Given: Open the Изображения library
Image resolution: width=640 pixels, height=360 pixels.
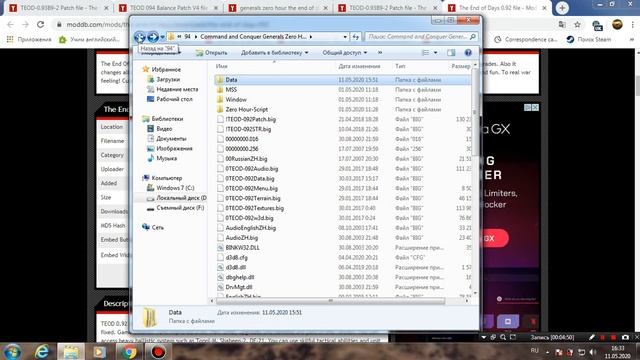Looking at the screenshot, I should (x=174, y=149).
